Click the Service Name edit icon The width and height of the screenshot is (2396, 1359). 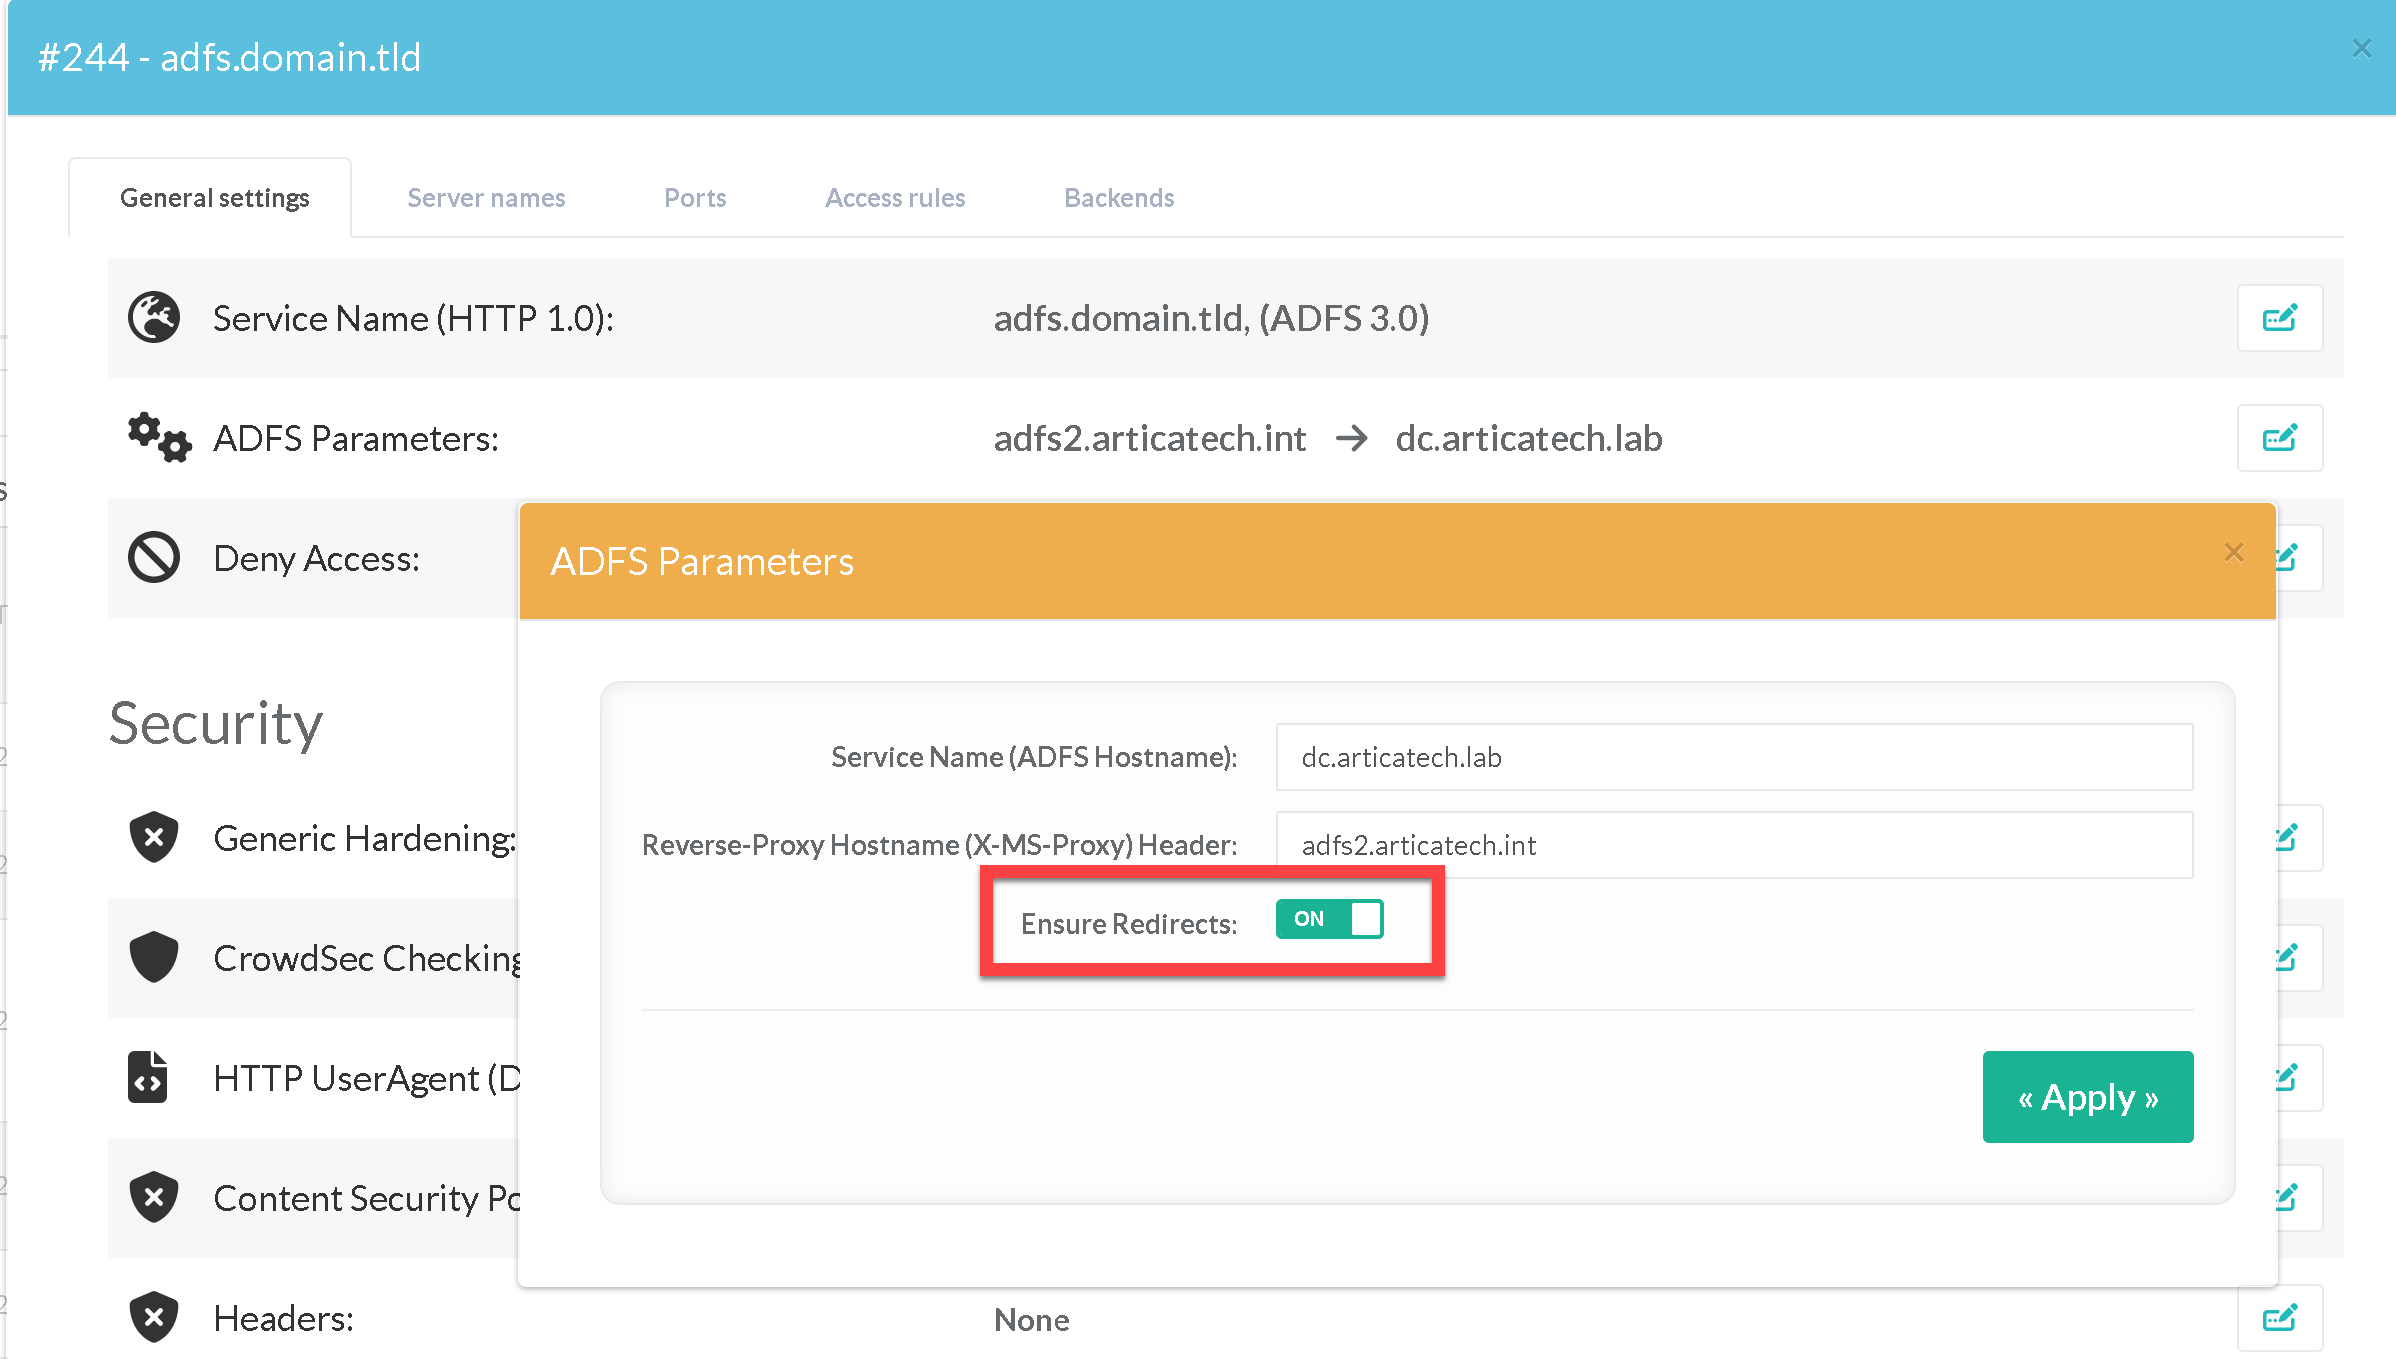[x=2279, y=318]
